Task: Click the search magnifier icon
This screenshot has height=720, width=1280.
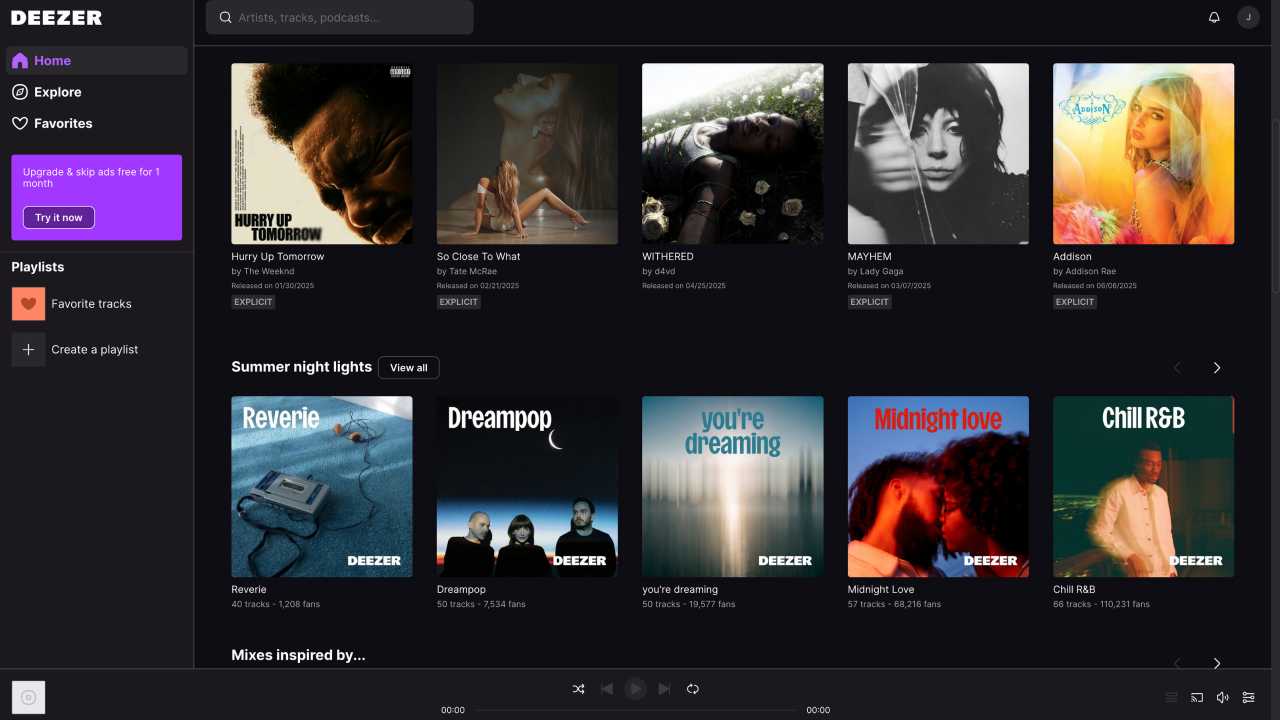Action: point(226,17)
